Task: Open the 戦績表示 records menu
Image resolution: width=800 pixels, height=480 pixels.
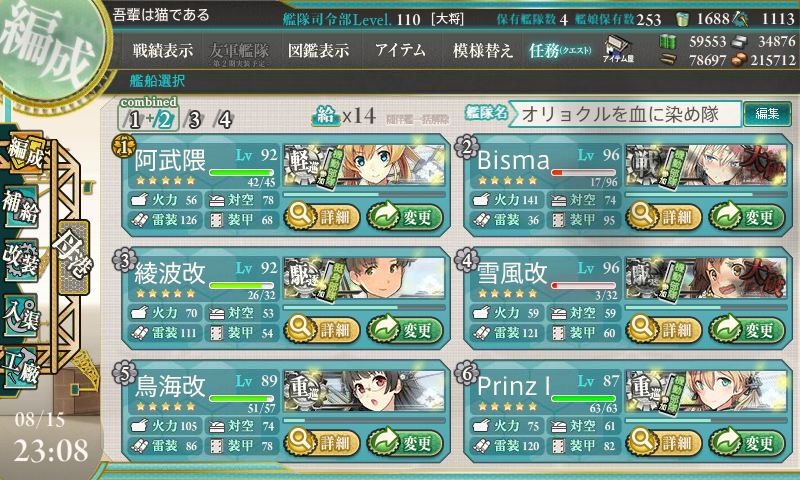Action: (163, 50)
